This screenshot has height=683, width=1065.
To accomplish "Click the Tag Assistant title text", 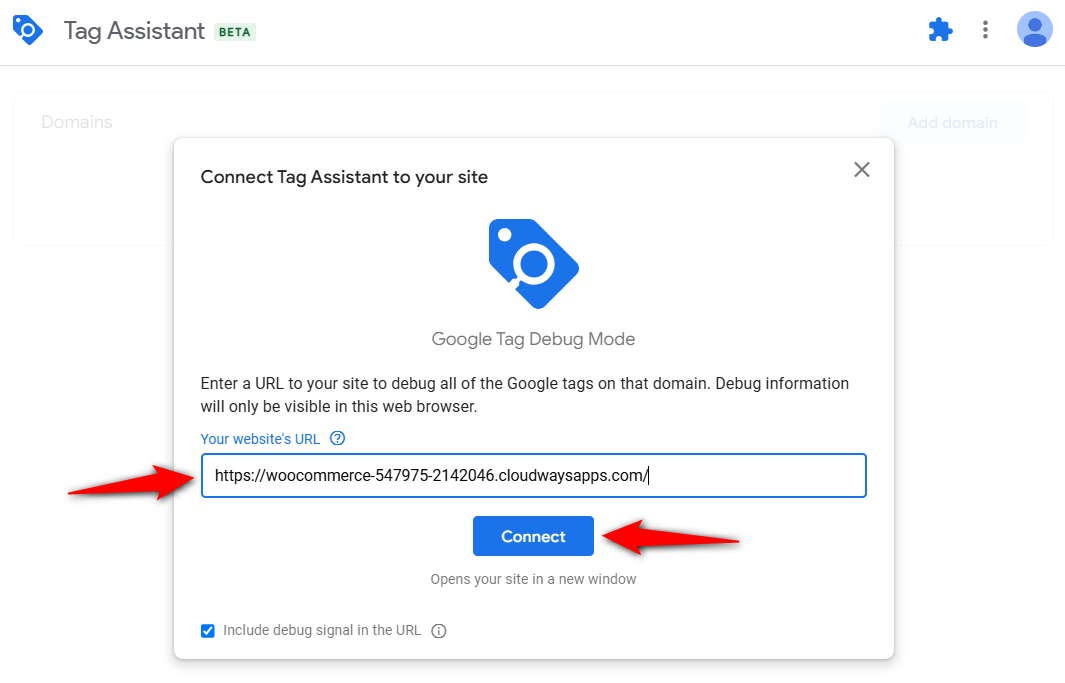I will (134, 31).
